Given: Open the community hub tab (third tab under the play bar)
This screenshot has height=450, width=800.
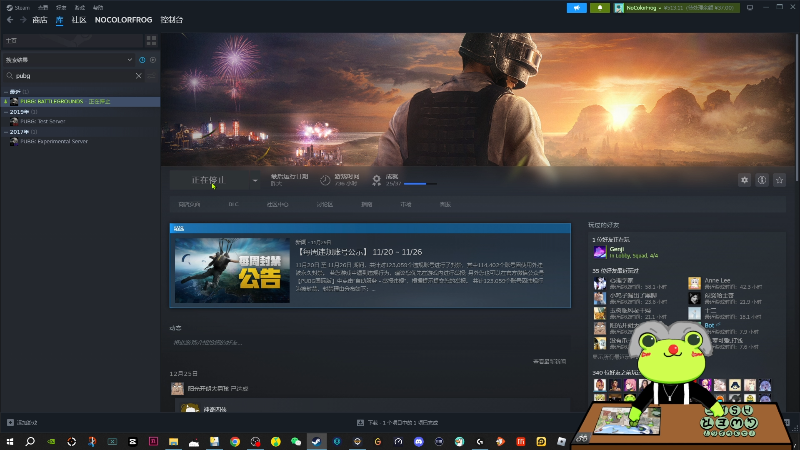Looking at the screenshot, I should coord(278,205).
